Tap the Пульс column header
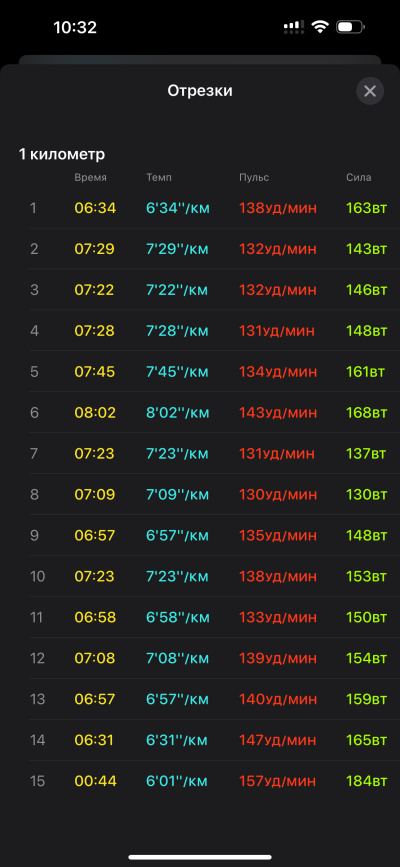The image size is (400, 867). [x=254, y=177]
